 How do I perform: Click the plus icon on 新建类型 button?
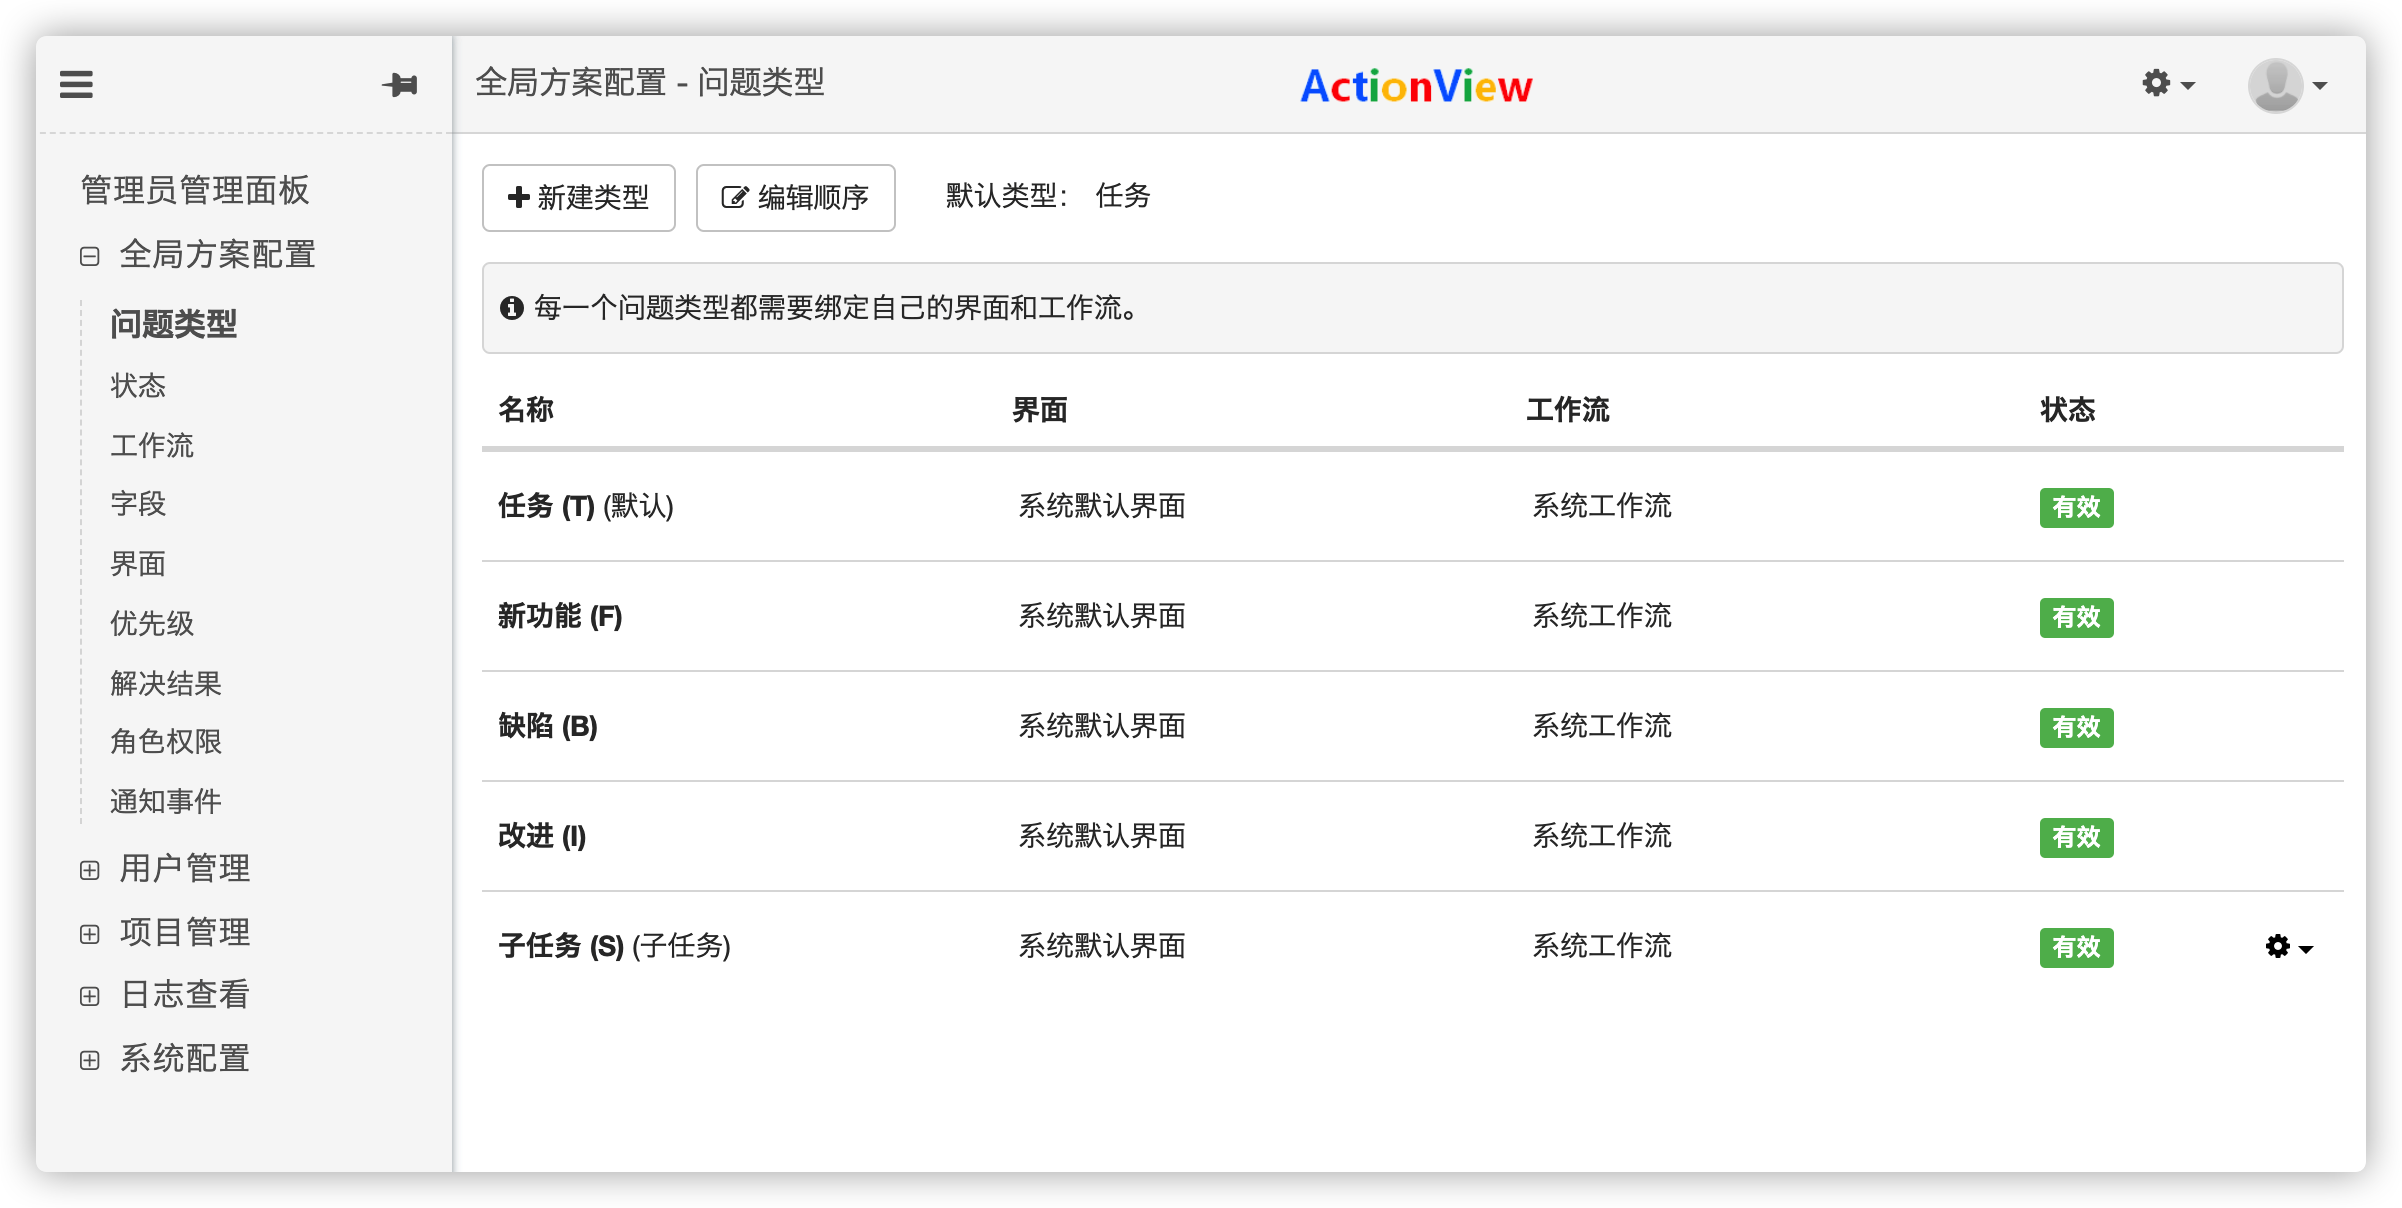518,197
